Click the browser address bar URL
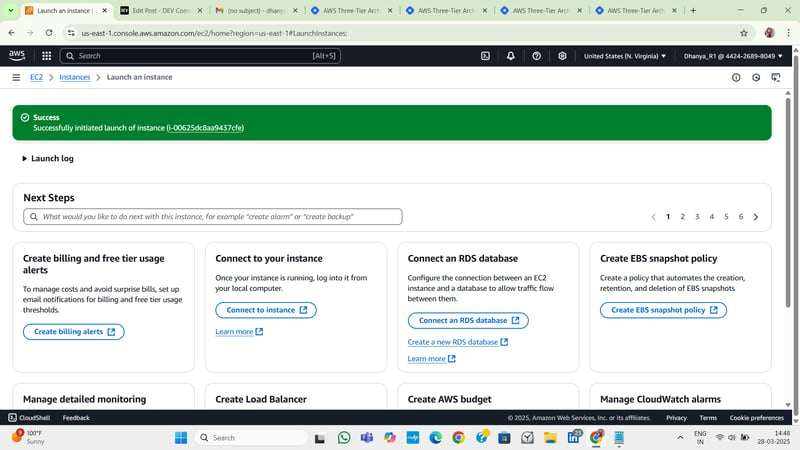Image resolution: width=800 pixels, height=450 pixels. (214, 33)
